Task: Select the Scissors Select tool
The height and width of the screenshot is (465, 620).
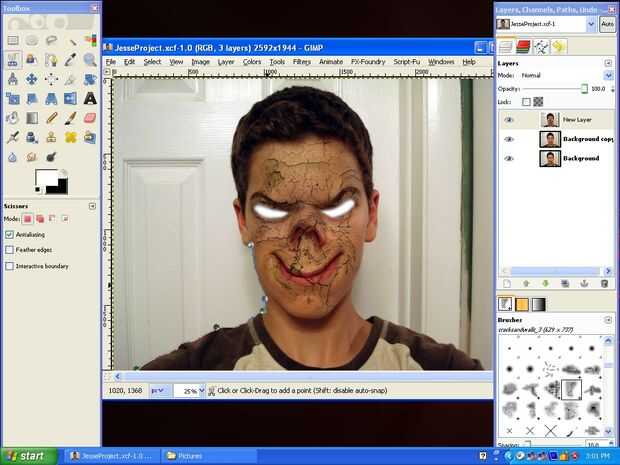Action: tap(13, 60)
